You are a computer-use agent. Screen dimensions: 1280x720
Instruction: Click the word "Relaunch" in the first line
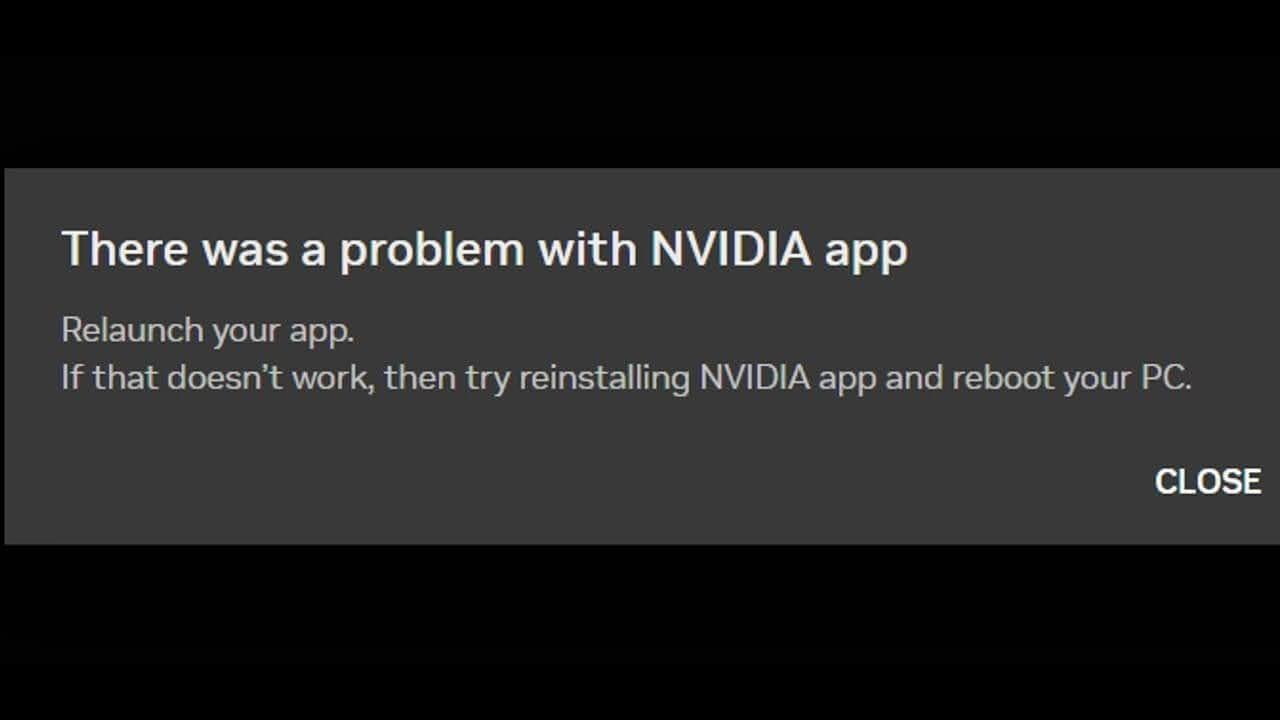[x=132, y=330]
